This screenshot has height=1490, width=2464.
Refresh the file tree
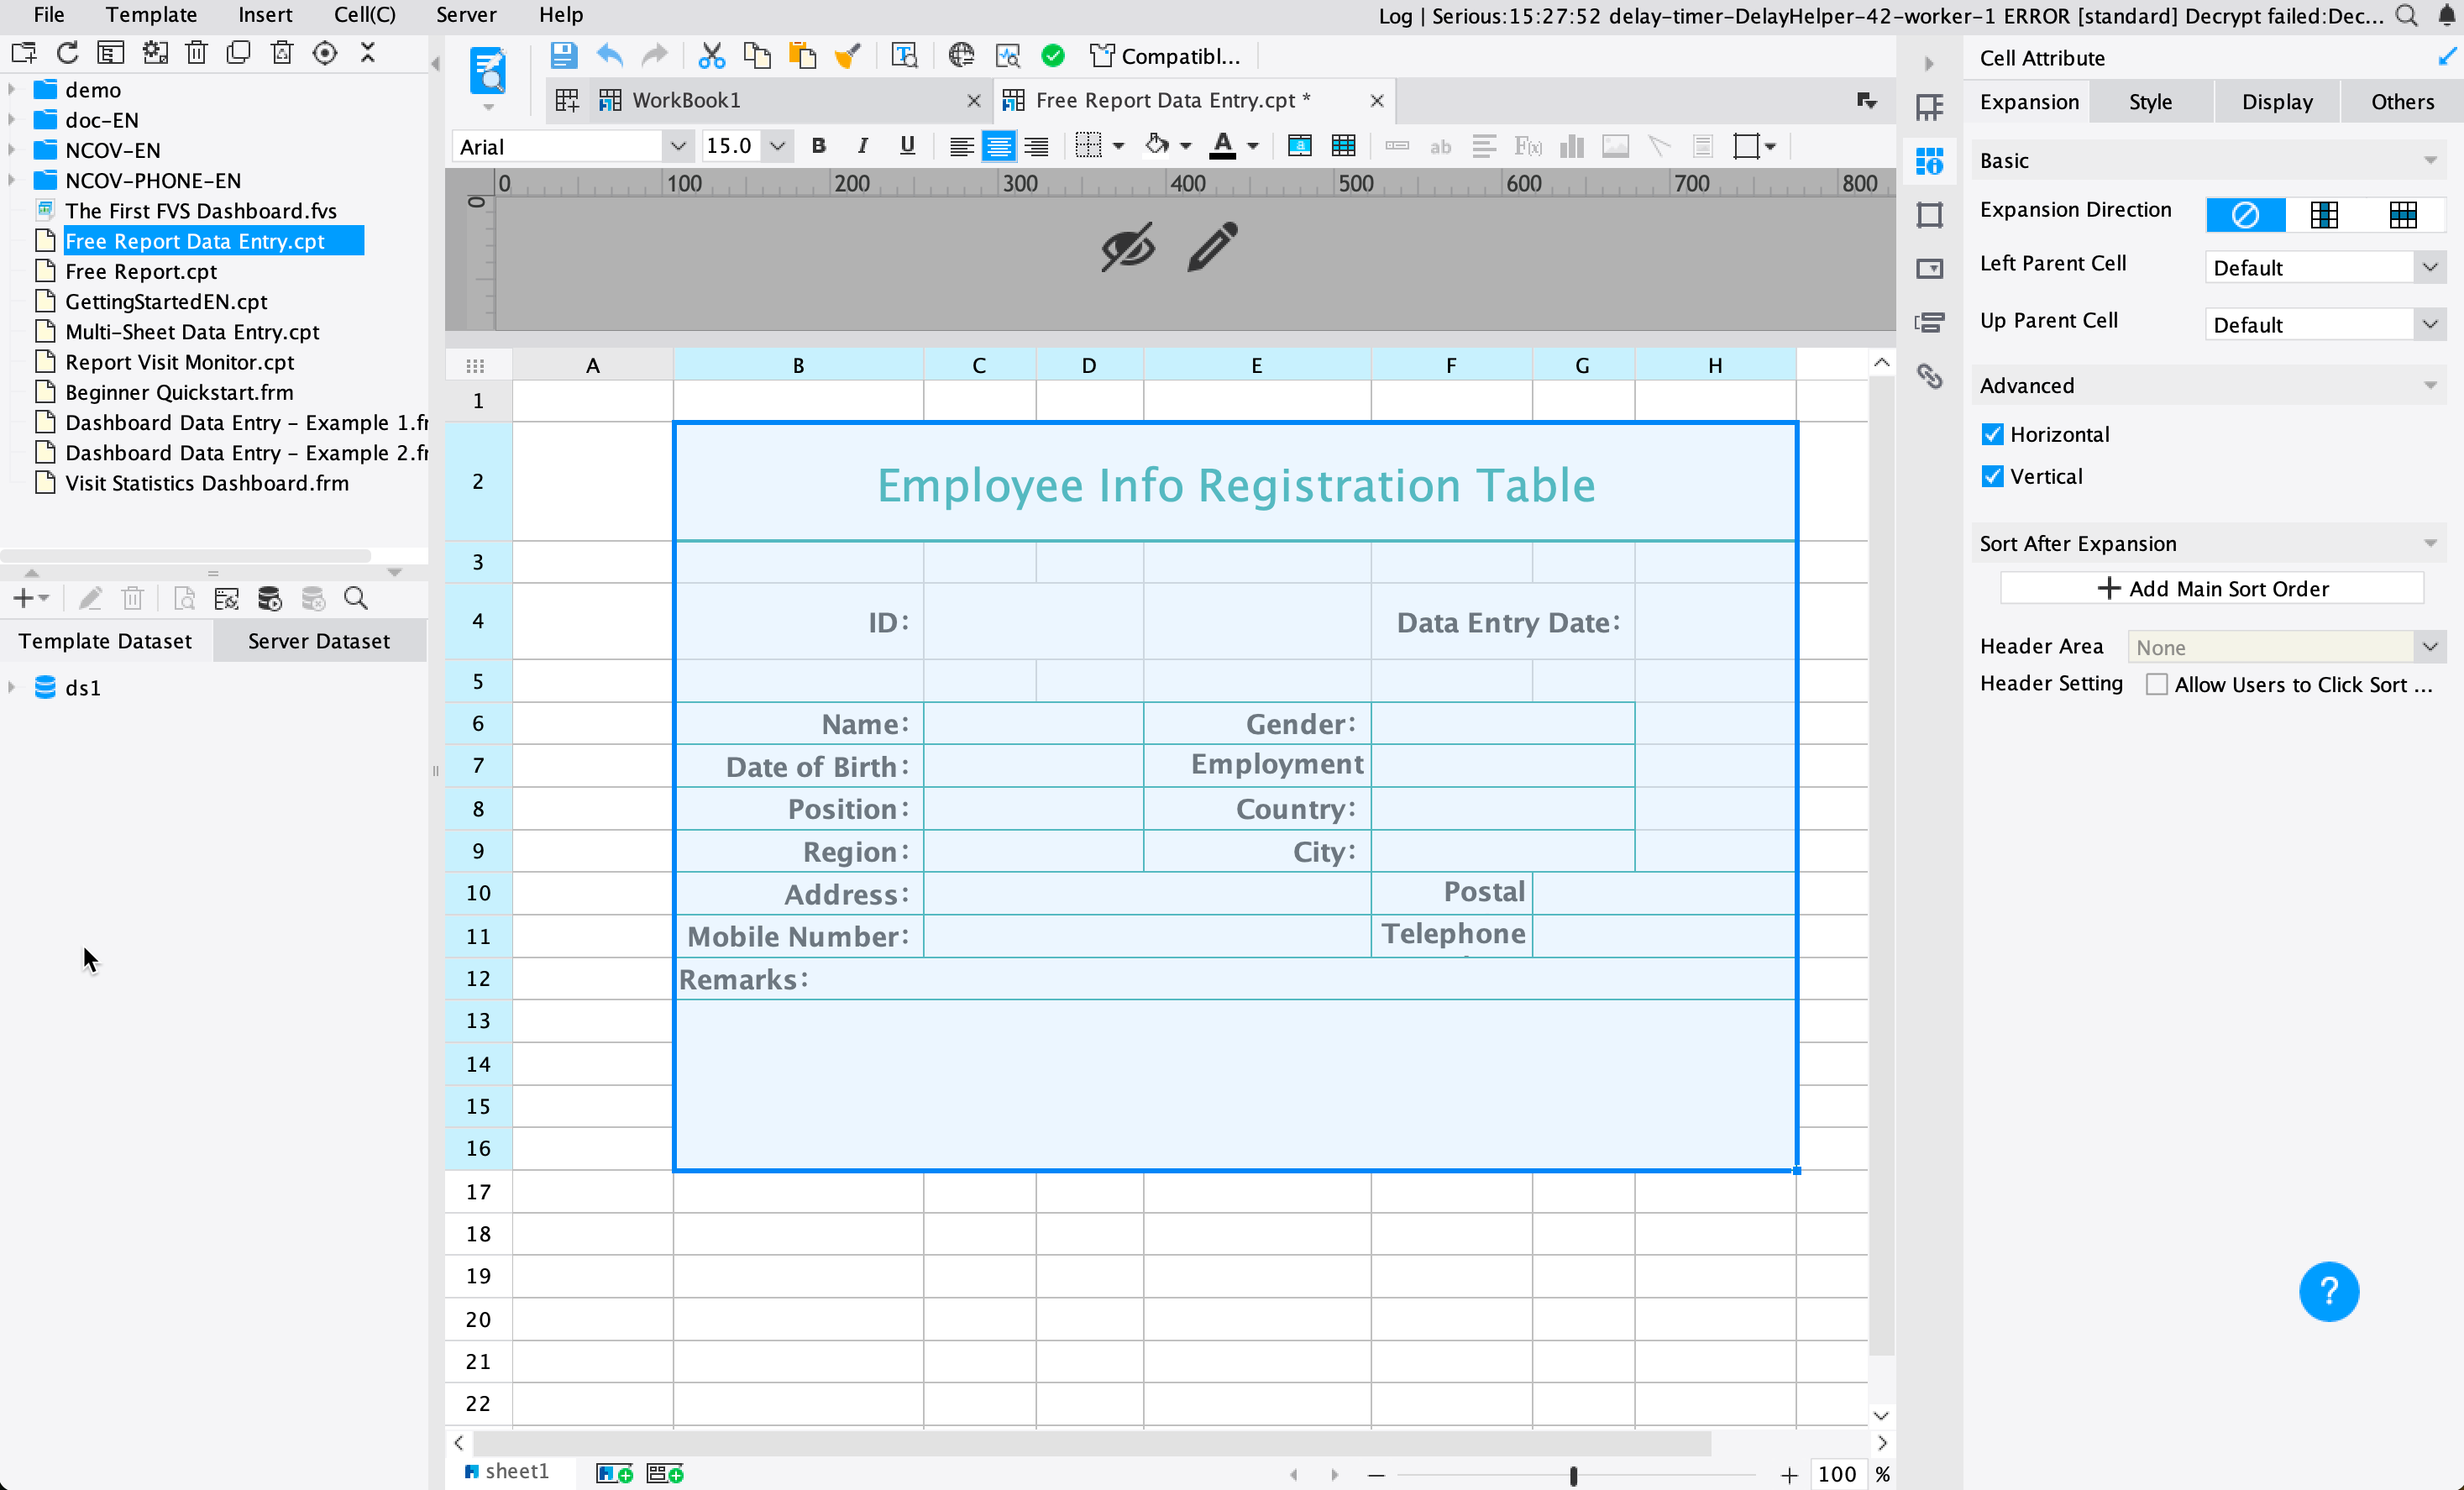(67, 53)
